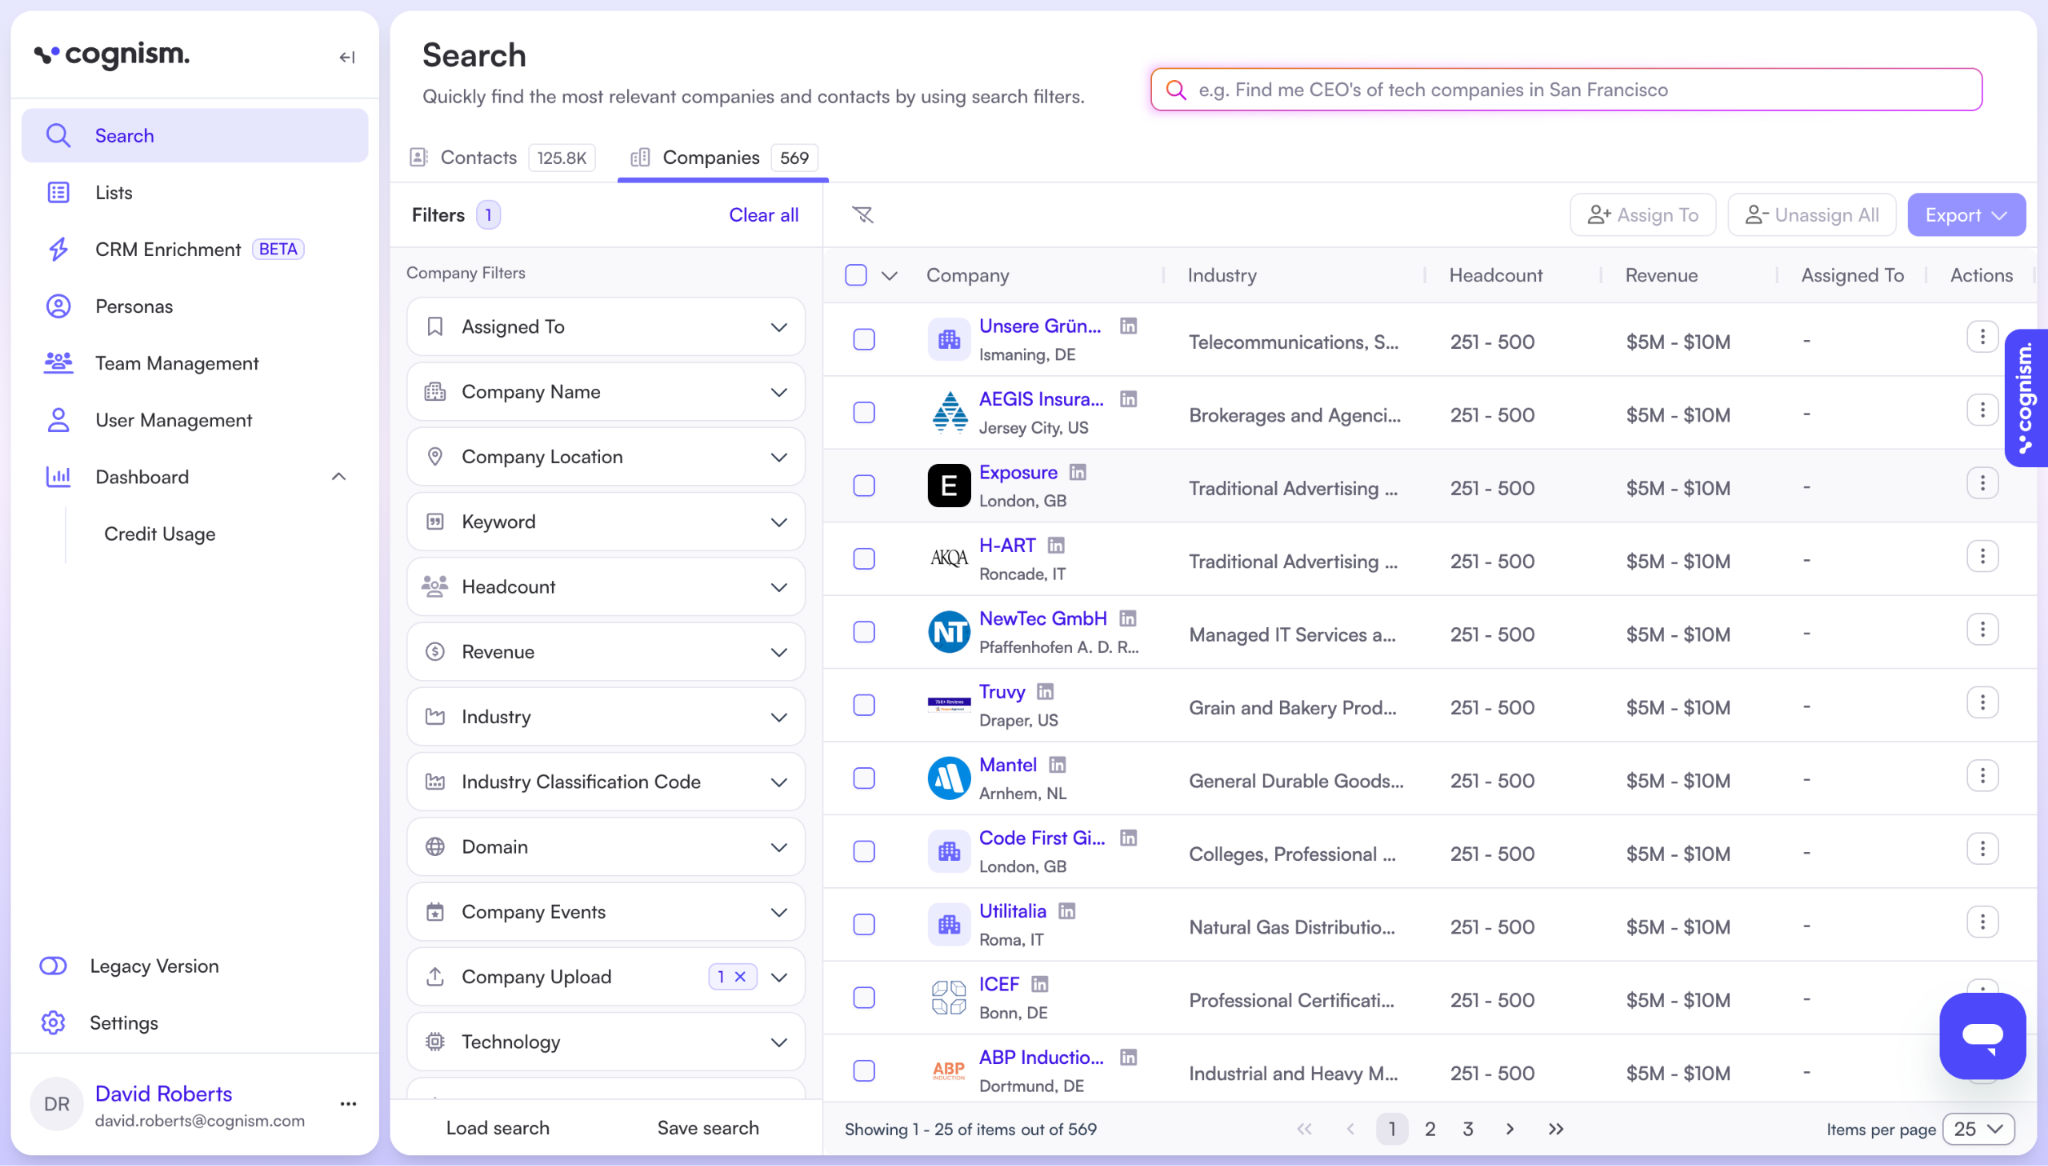Click the Assign To button

pyautogui.click(x=1642, y=215)
